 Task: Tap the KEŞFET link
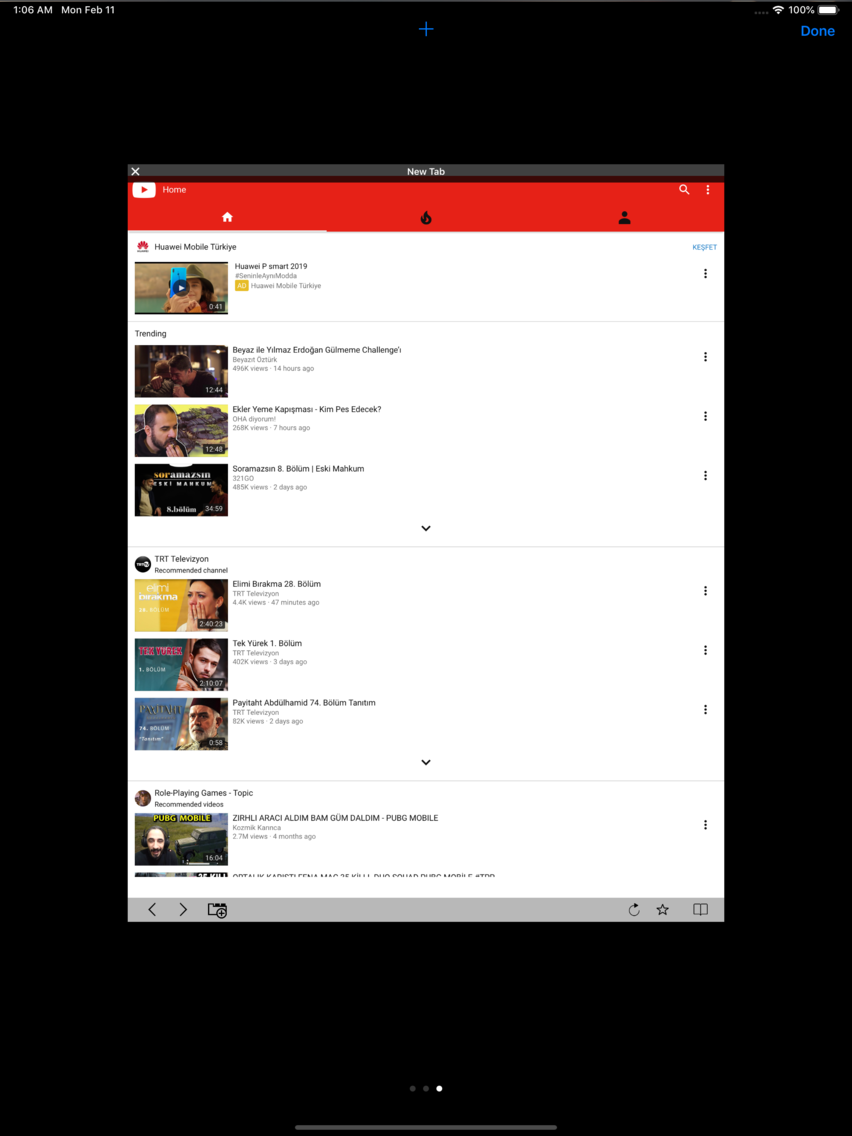pyautogui.click(x=704, y=246)
